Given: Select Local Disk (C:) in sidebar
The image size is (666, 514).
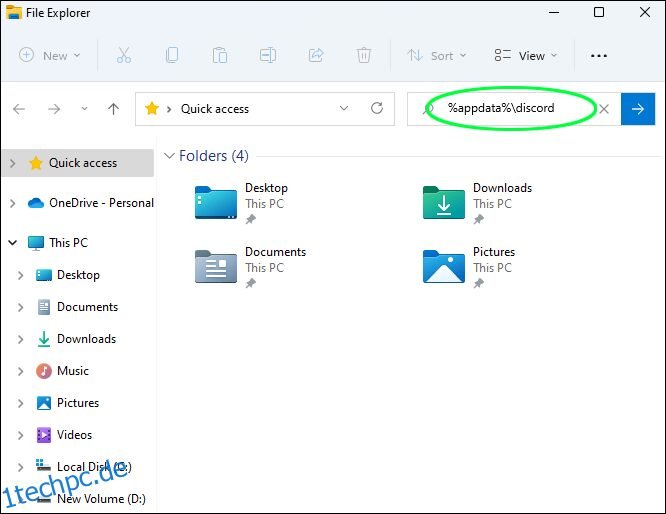Looking at the screenshot, I should tap(84, 467).
